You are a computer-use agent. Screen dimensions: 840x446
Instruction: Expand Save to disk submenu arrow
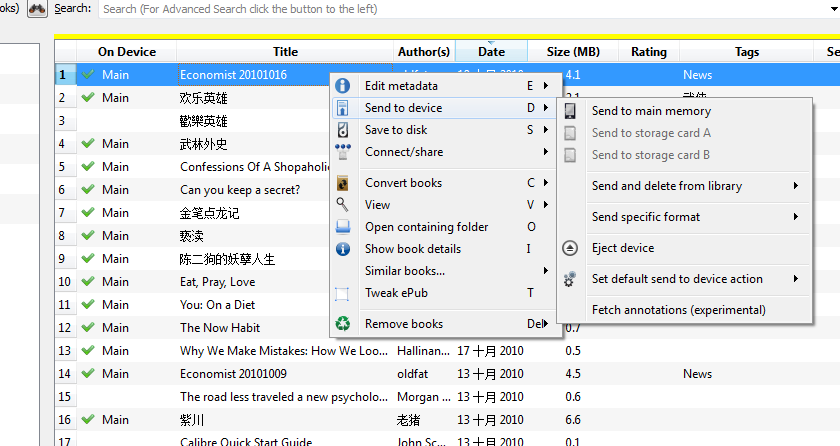click(x=546, y=130)
